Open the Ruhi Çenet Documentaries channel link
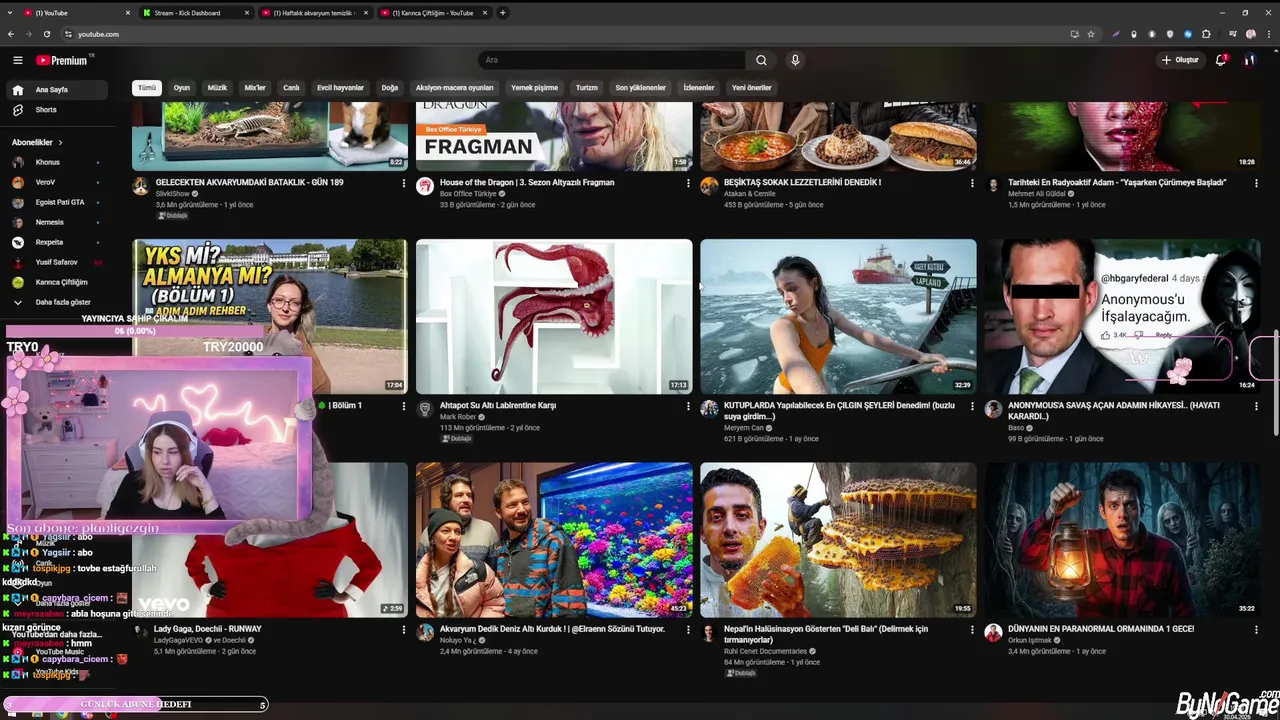 (765, 651)
